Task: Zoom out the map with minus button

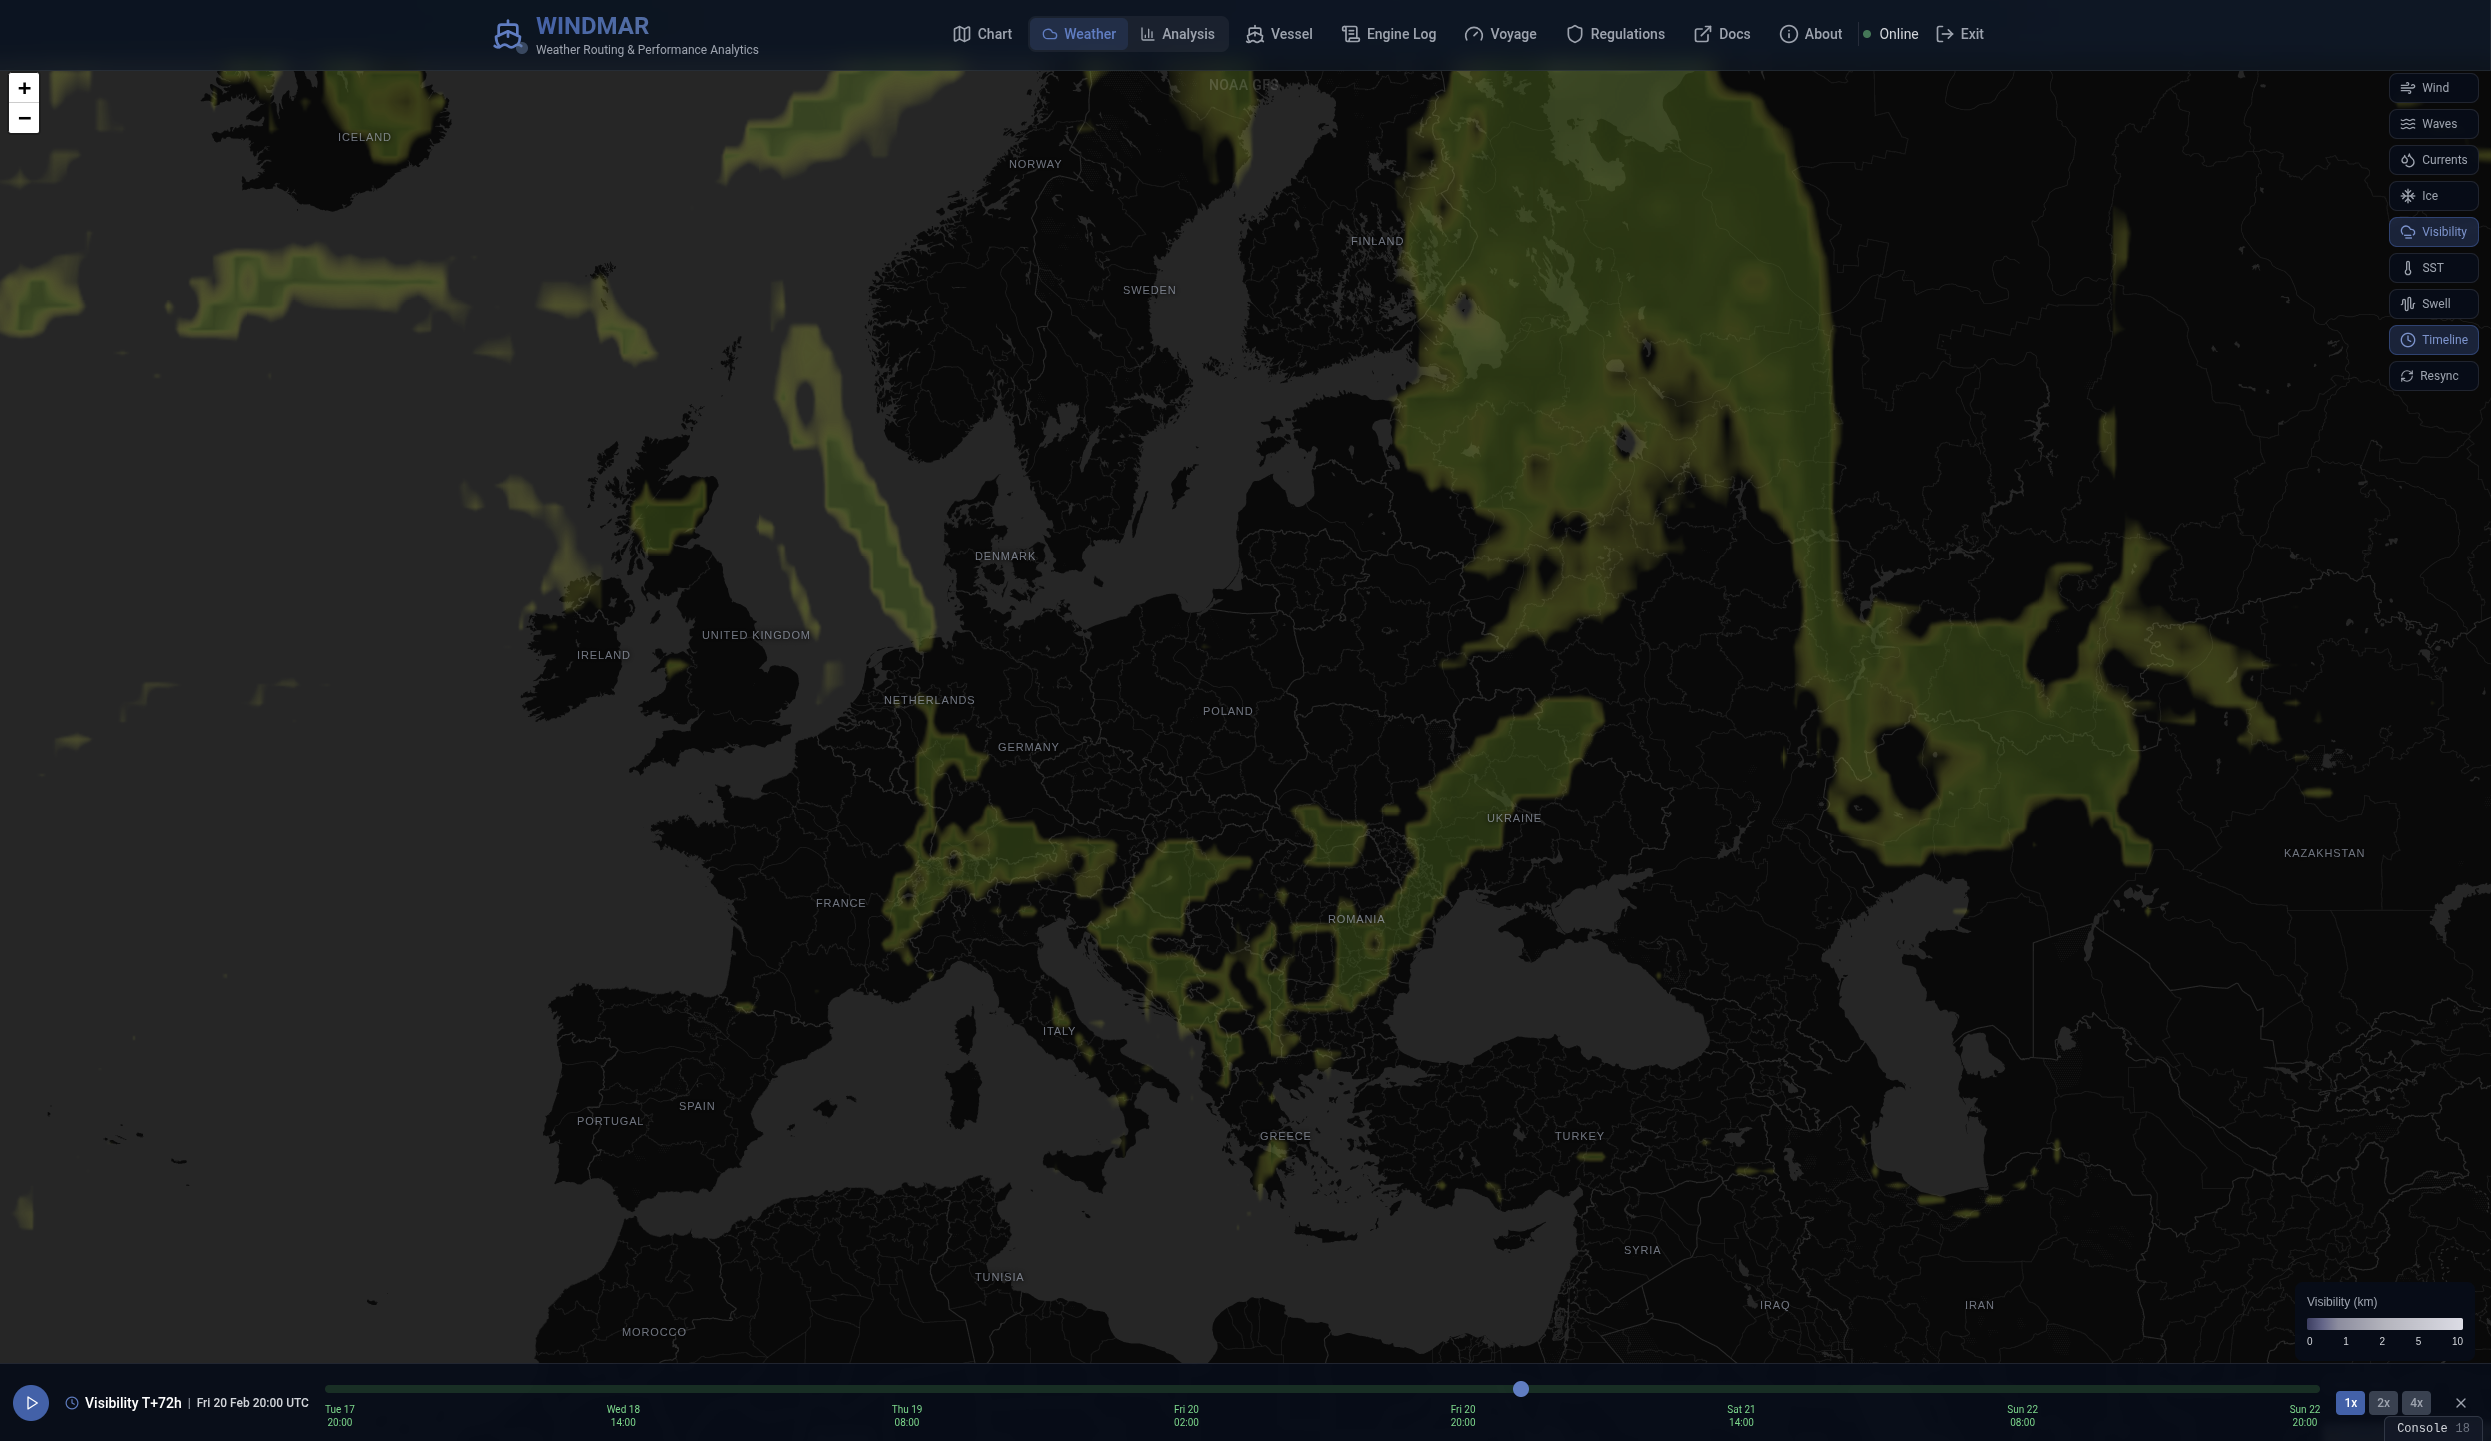Action: coord(24,118)
